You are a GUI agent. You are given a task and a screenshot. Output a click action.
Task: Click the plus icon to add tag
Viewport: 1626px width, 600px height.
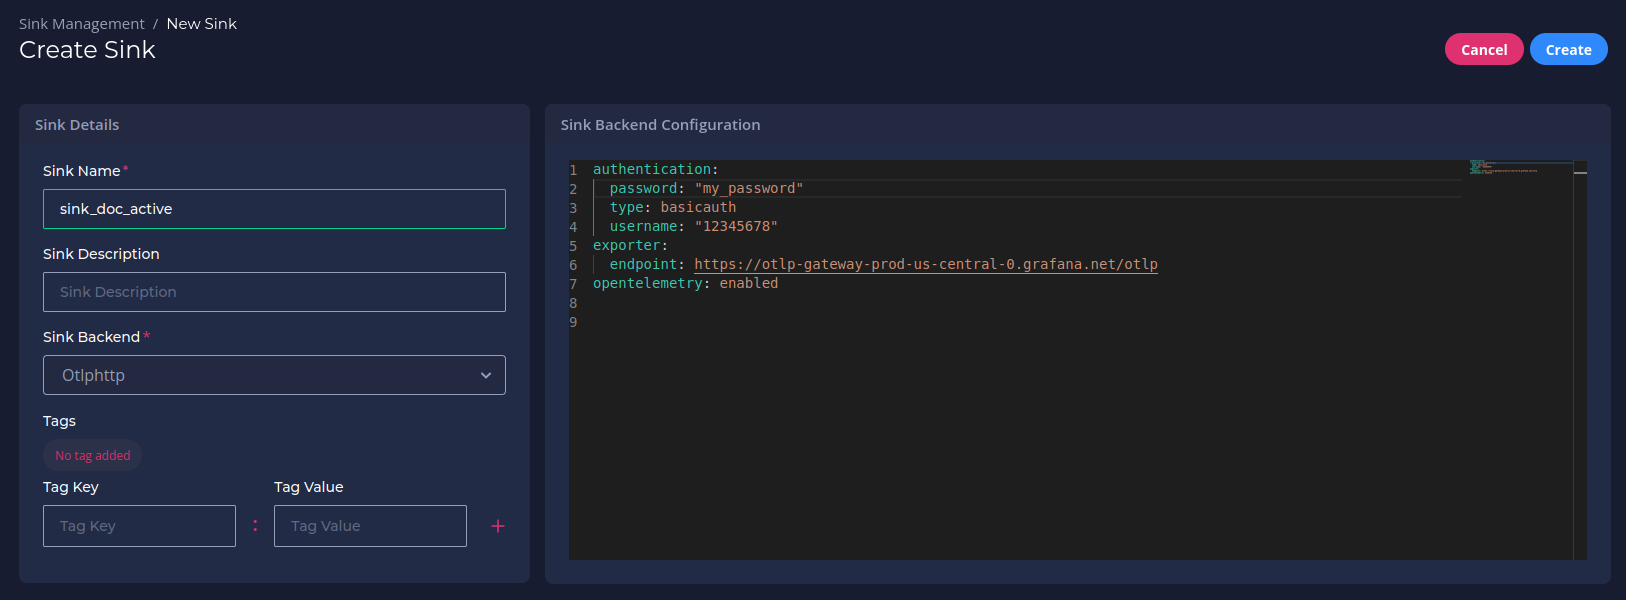tap(498, 526)
